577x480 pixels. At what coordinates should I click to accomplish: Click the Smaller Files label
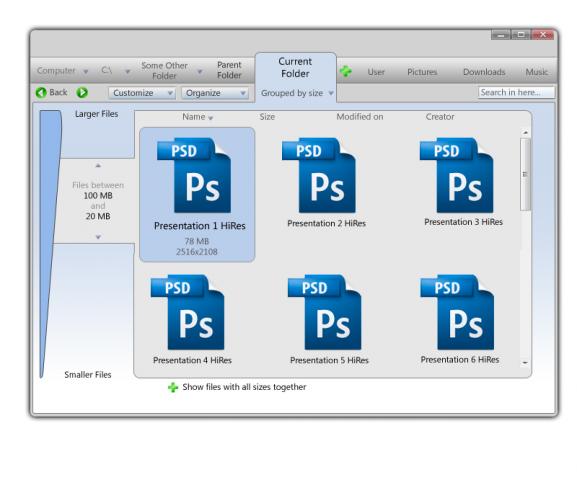[88, 375]
